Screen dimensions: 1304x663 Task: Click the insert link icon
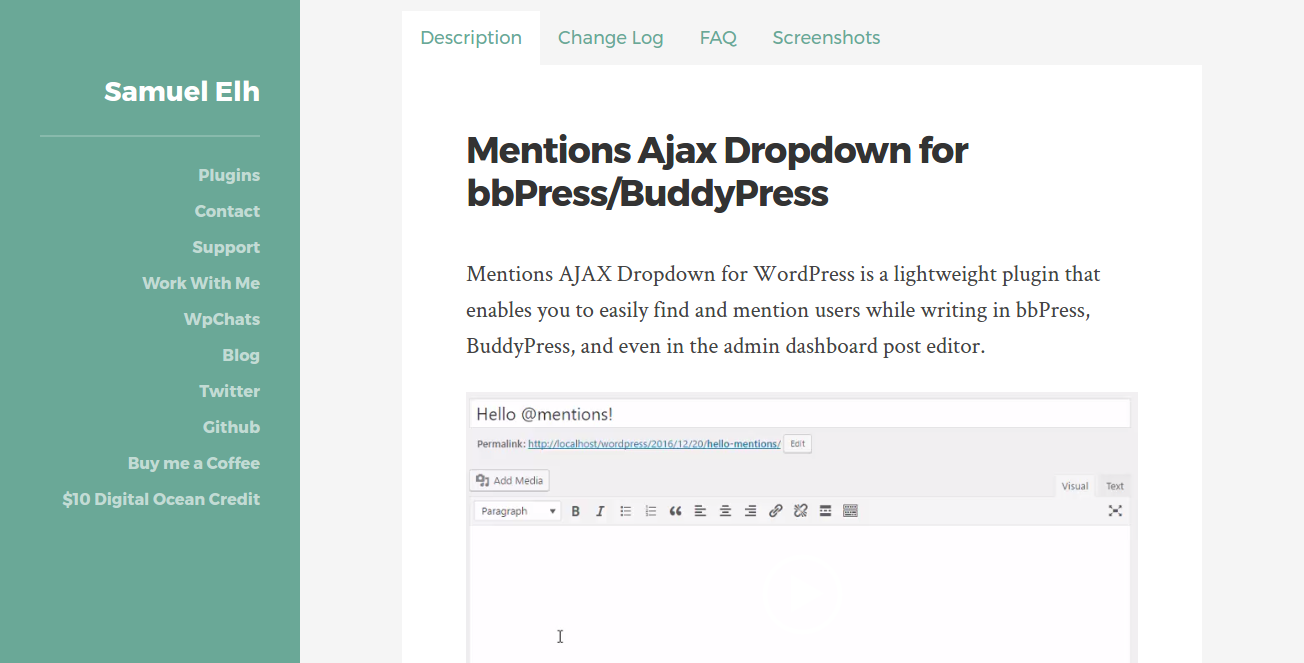[775, 511]
